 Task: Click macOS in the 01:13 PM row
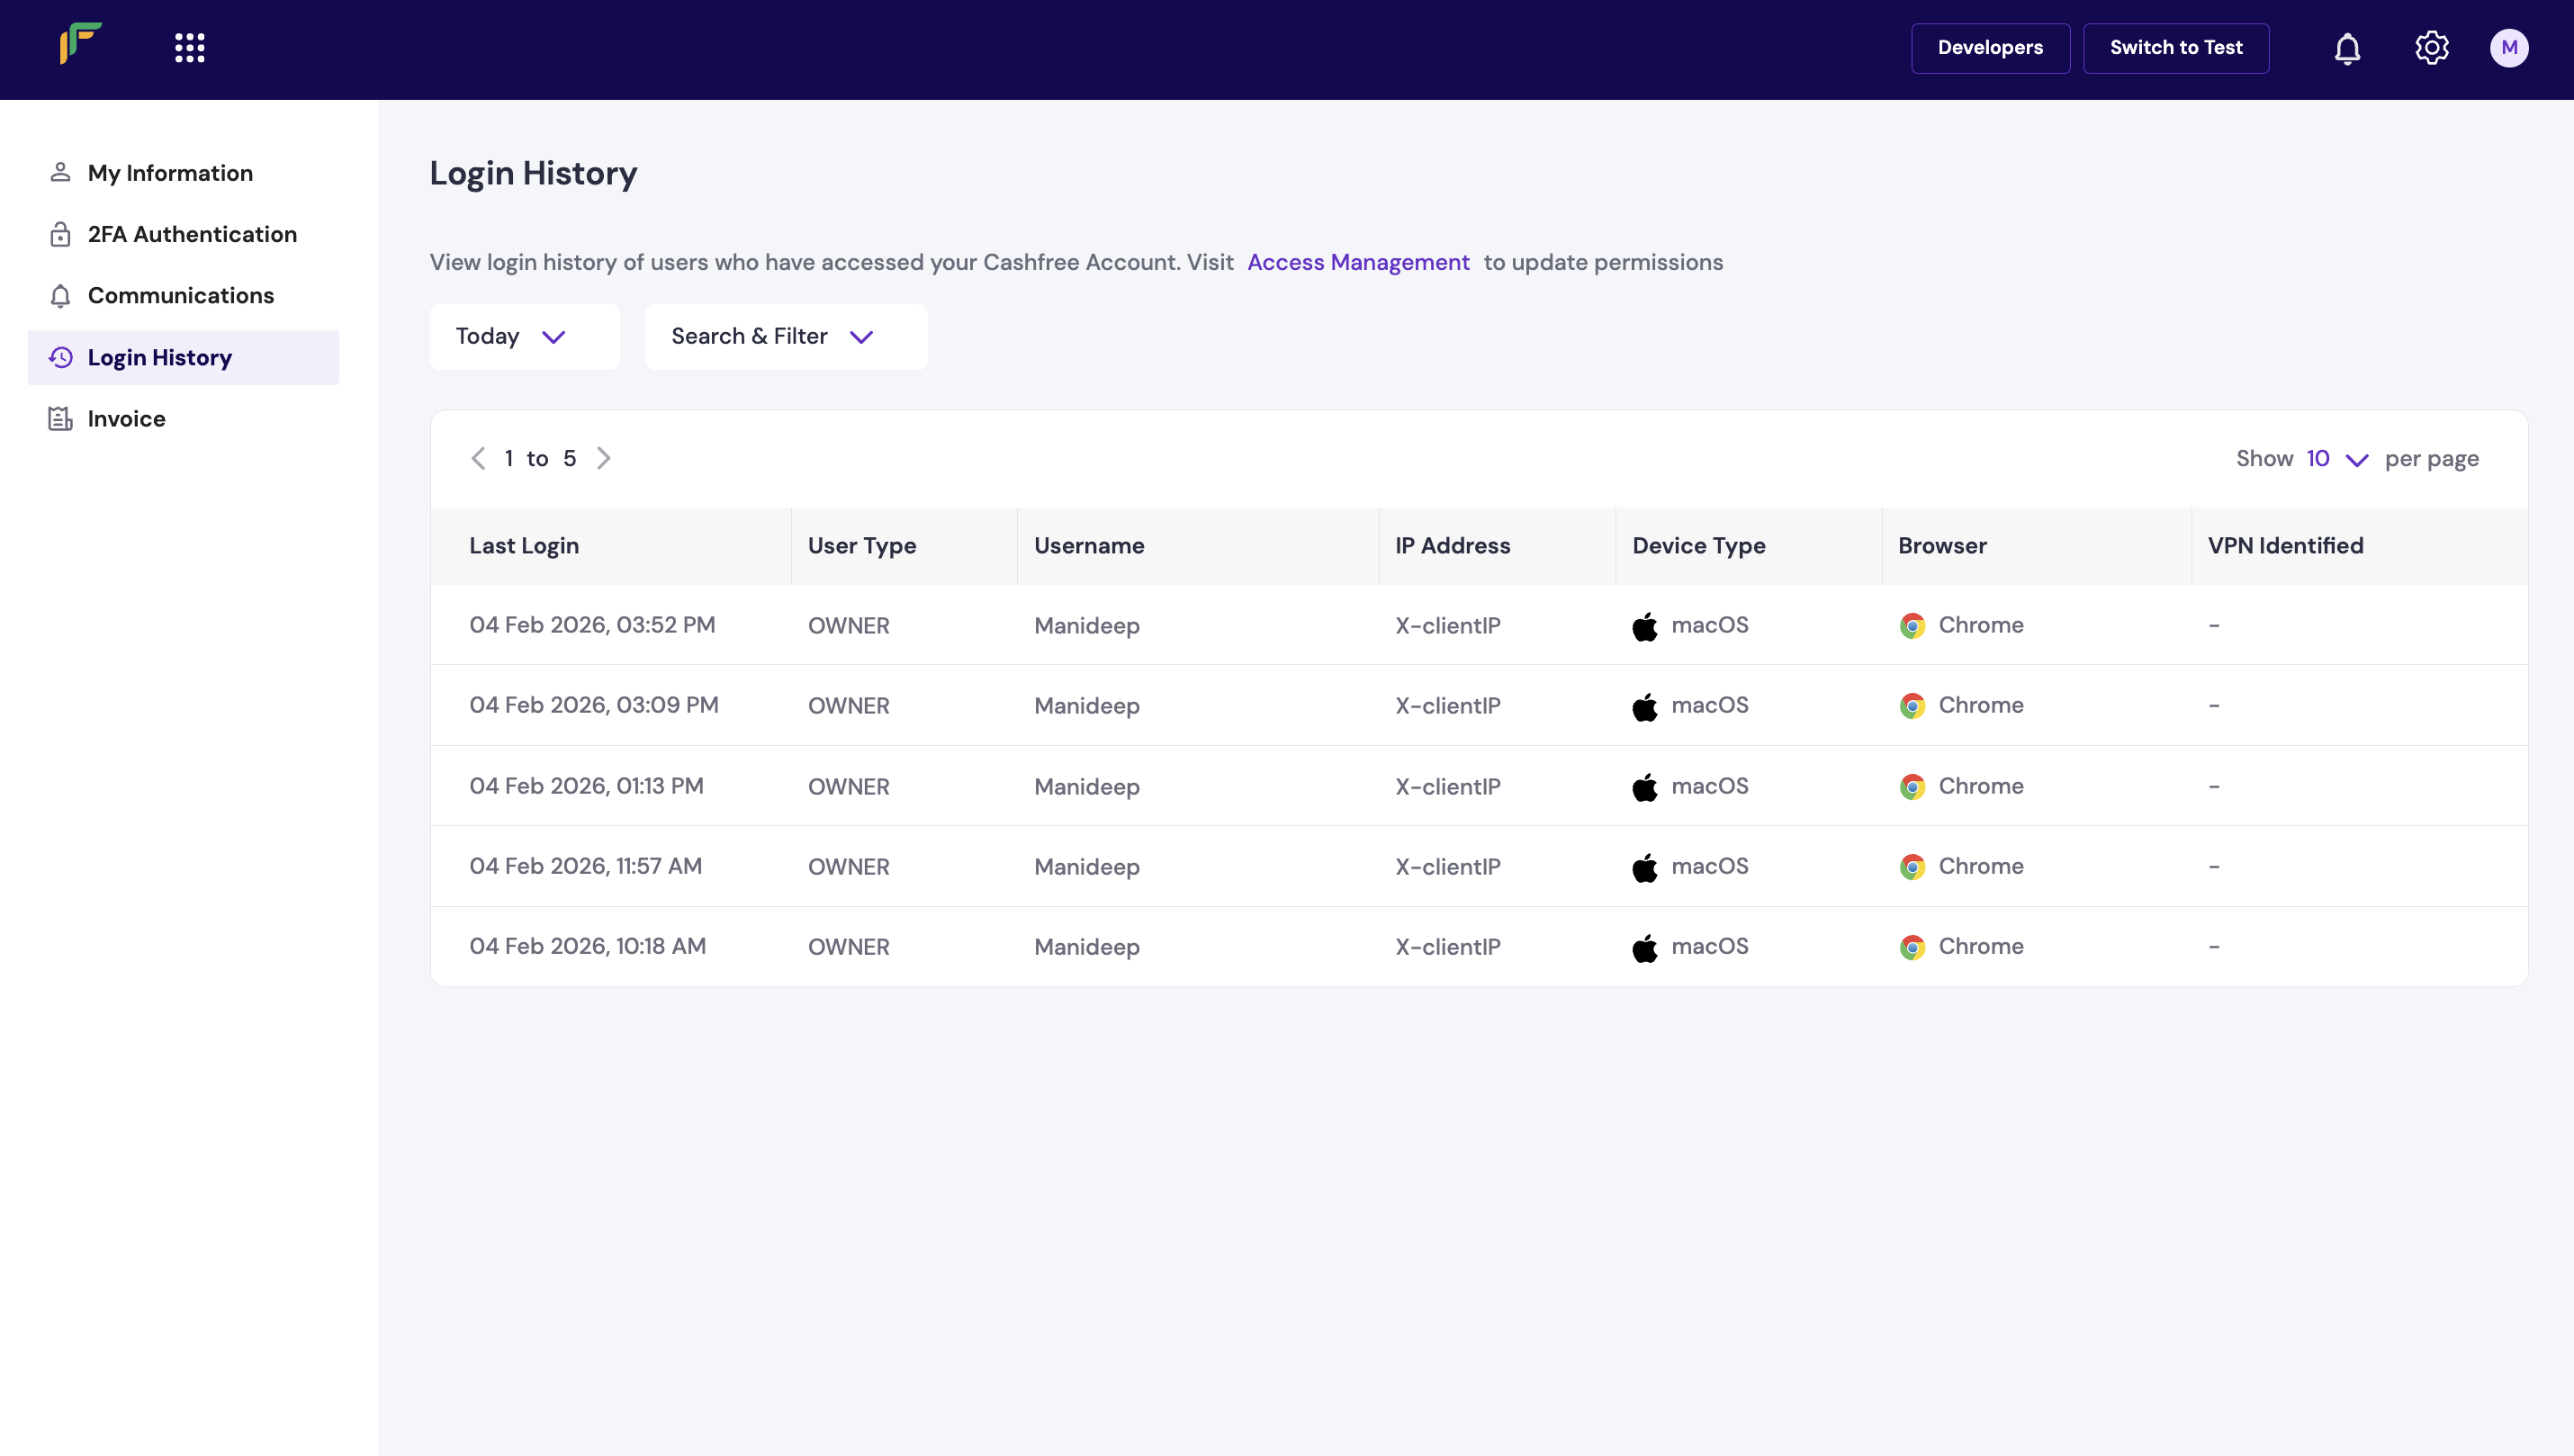tap(1709, 786)
